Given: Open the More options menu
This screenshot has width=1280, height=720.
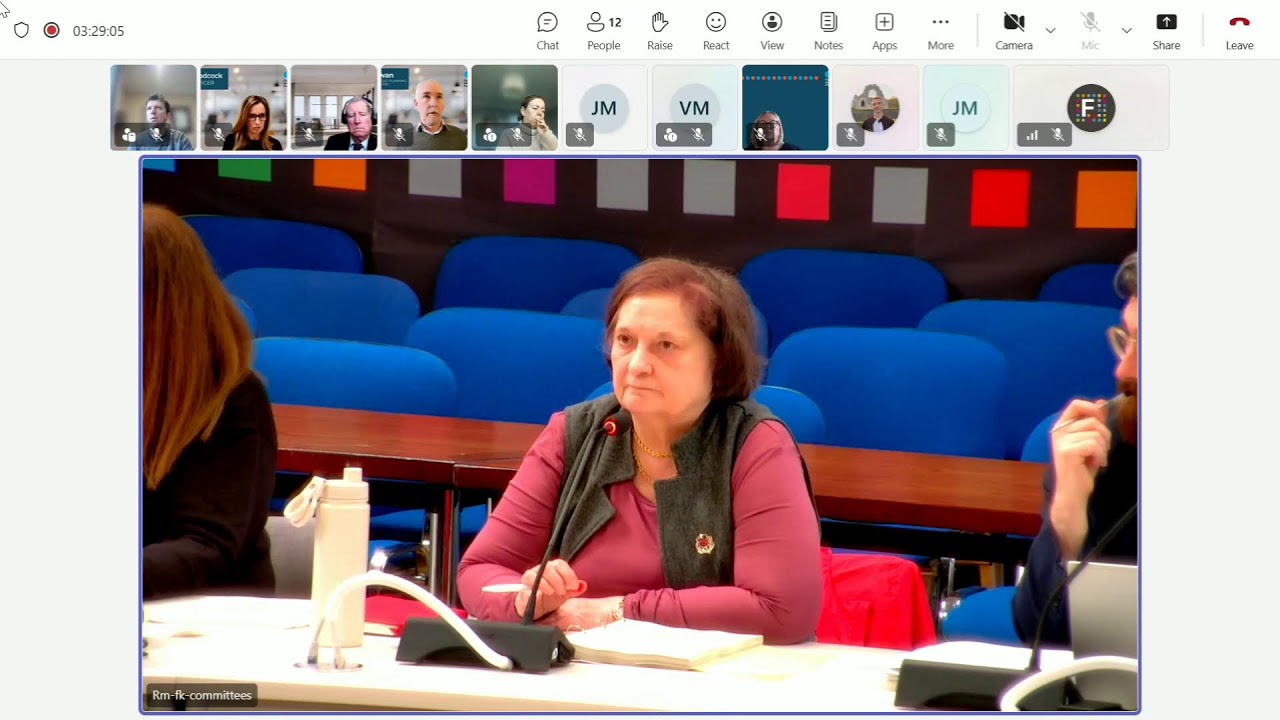Looking at the screenshot, I should point(940,31).
